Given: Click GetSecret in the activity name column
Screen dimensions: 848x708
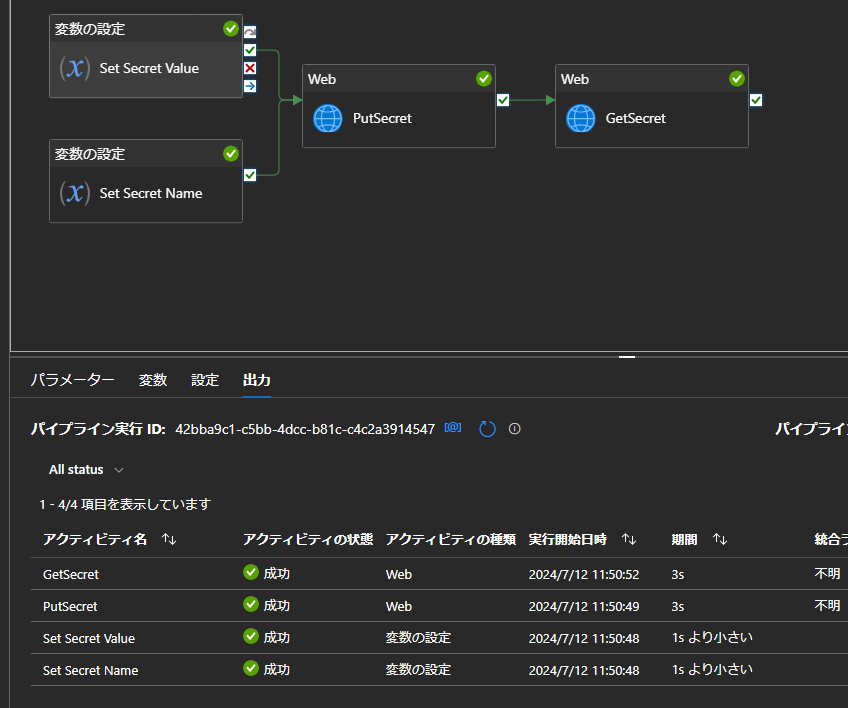Looking at the screenshot, I should [71, 574].
